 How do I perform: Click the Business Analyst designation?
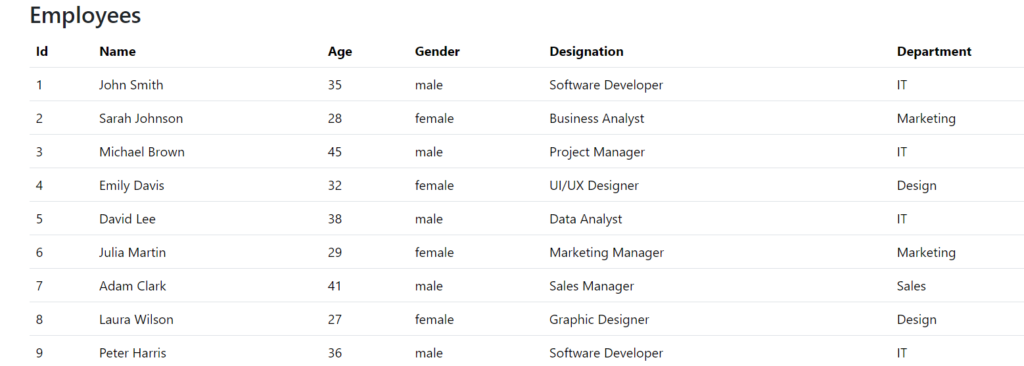(597, 118)
